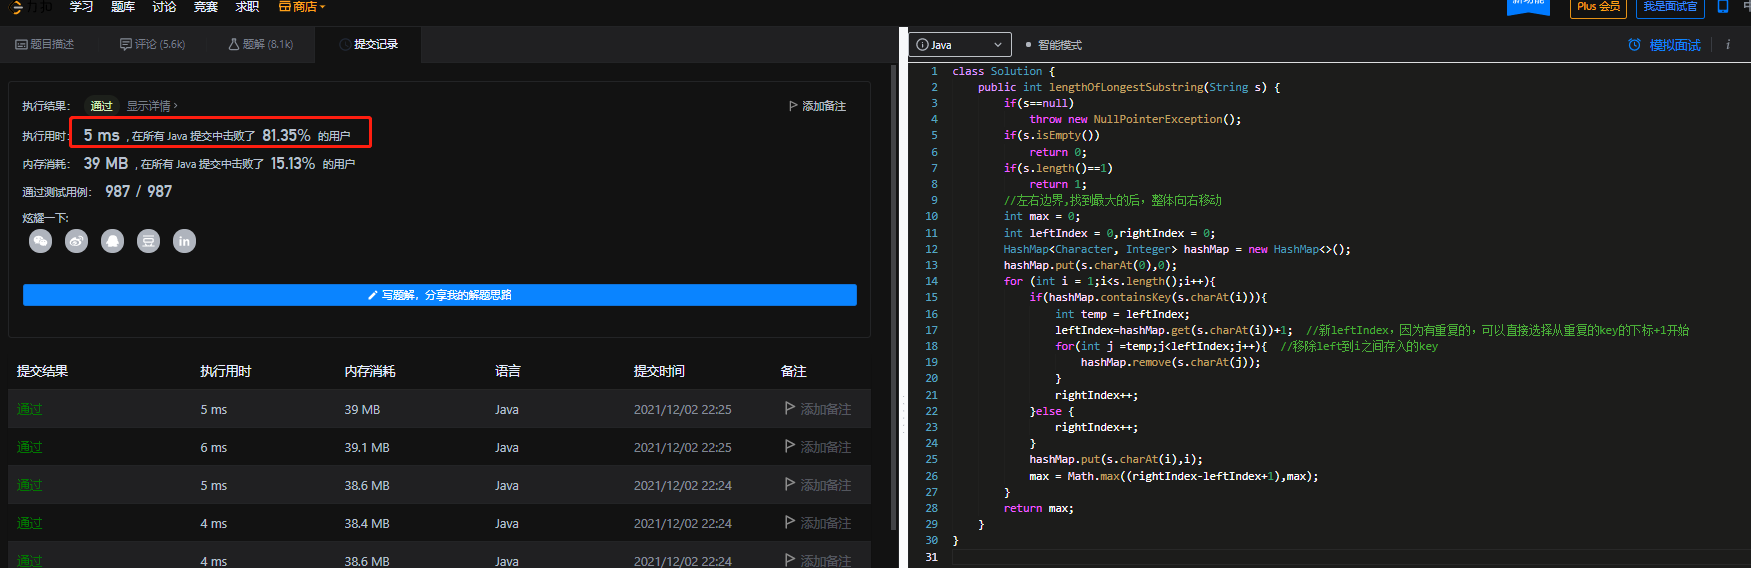Screen dimensions: 1751x568
Task: Click line 'throw new NullPointerException();' in editor
Action: tap(1135, 119)
